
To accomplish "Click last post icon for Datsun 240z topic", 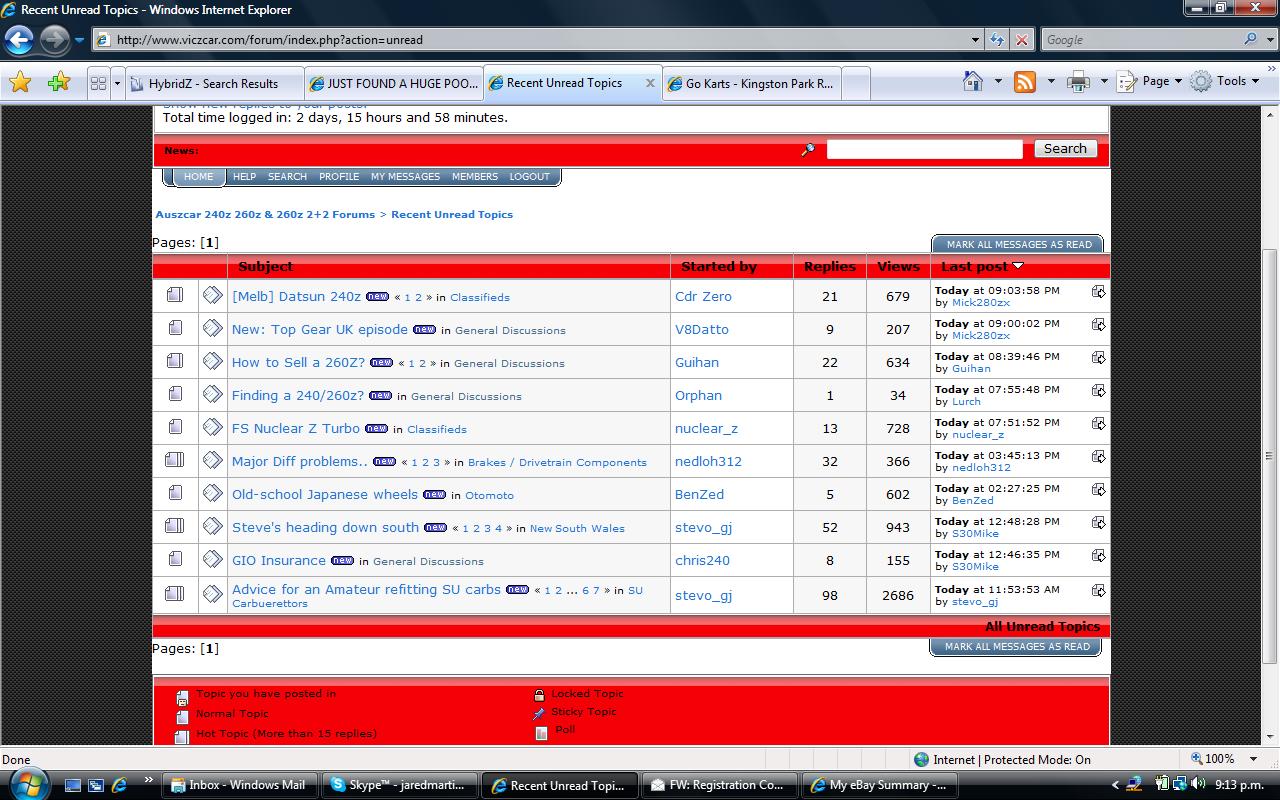I will coord(1098,292).
